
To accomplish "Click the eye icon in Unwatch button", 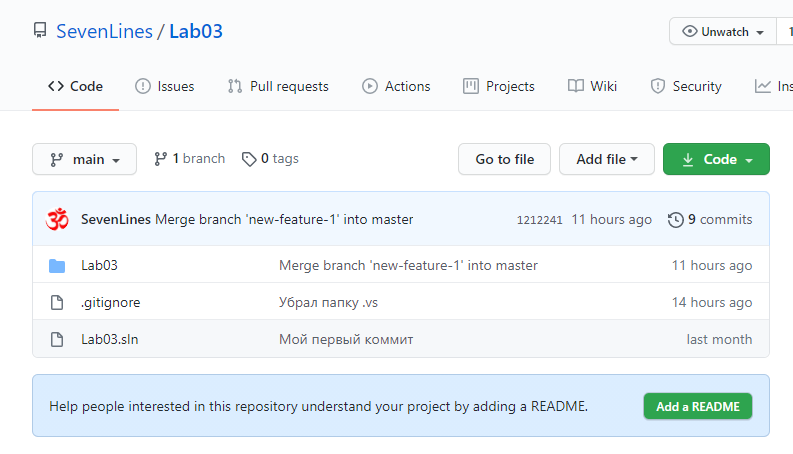I will pyautogui.click(x=689, y=31).
